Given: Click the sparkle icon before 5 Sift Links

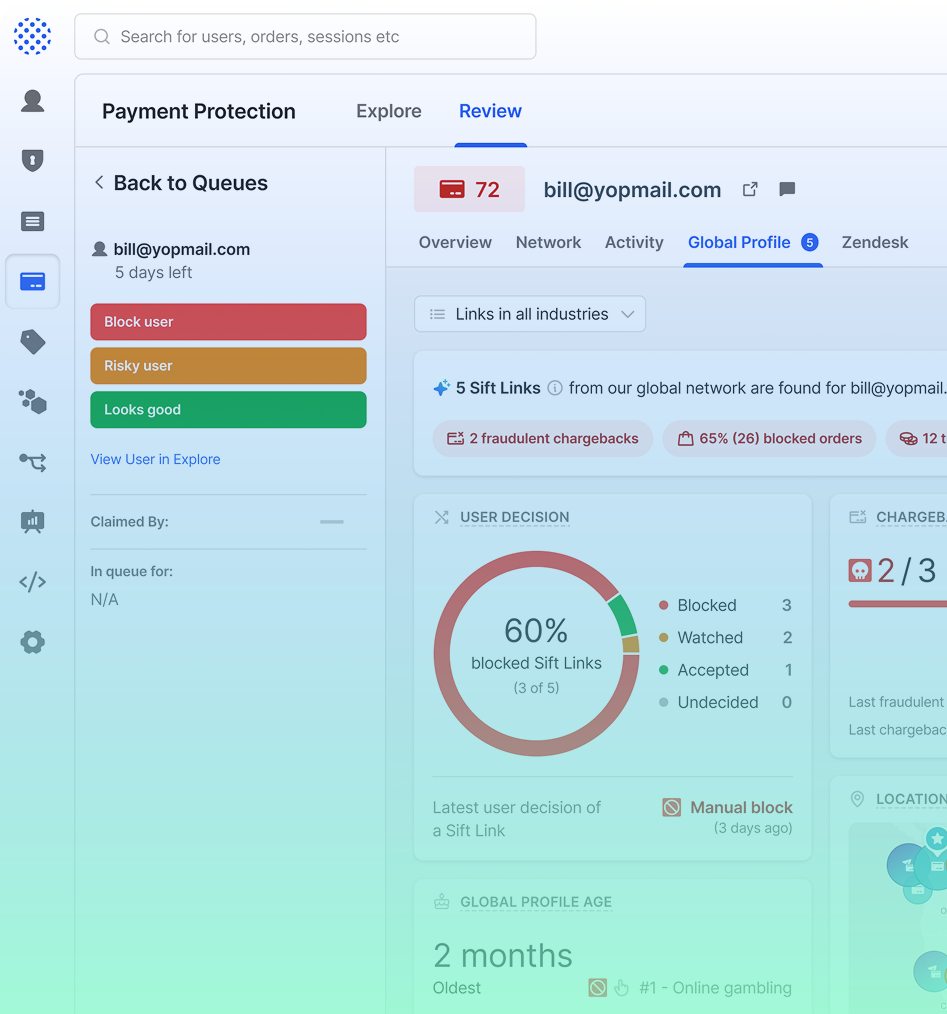Looking at the screenshot, I should [x=441, y=388].
